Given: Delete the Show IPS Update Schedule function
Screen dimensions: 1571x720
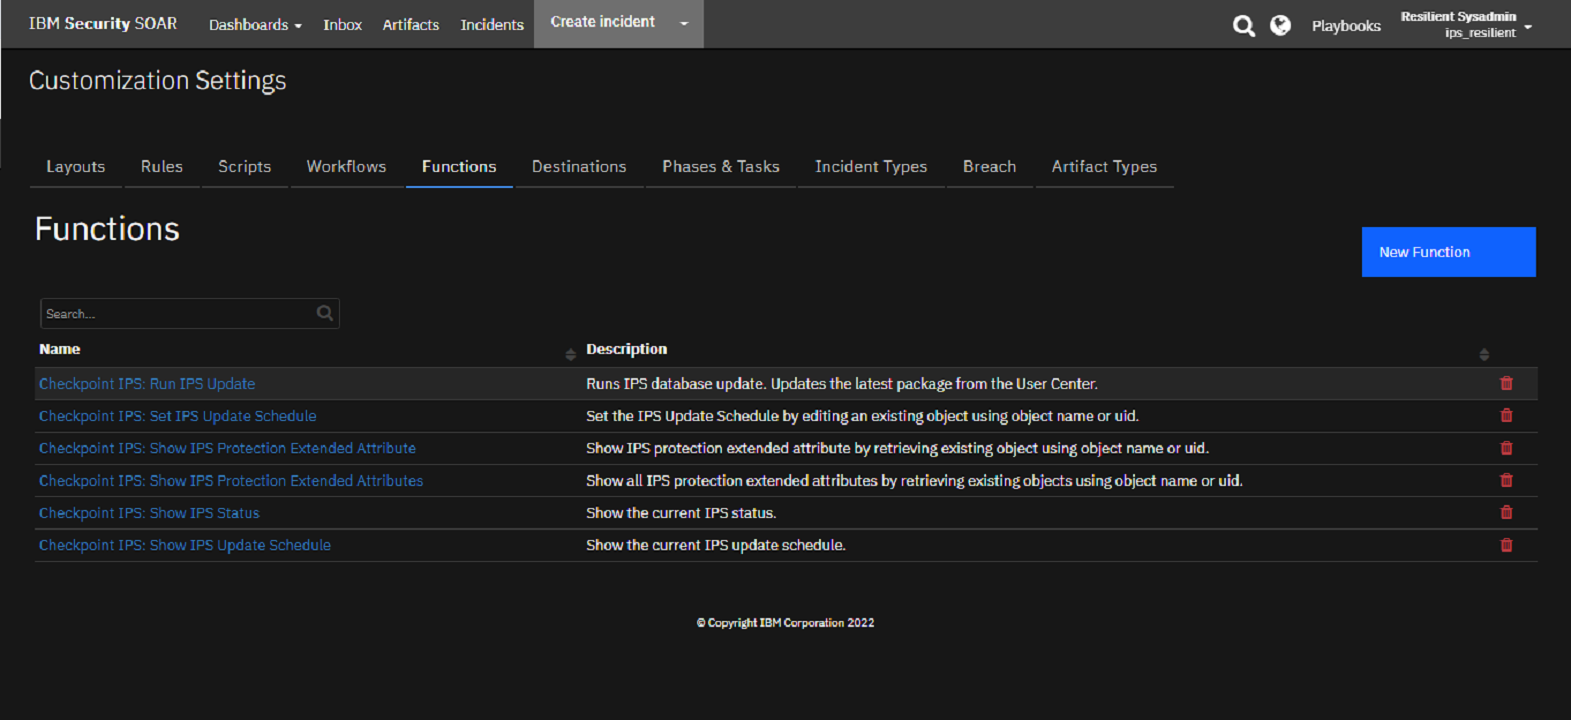Looking at the screenshot, I should tap(1506, 545).
